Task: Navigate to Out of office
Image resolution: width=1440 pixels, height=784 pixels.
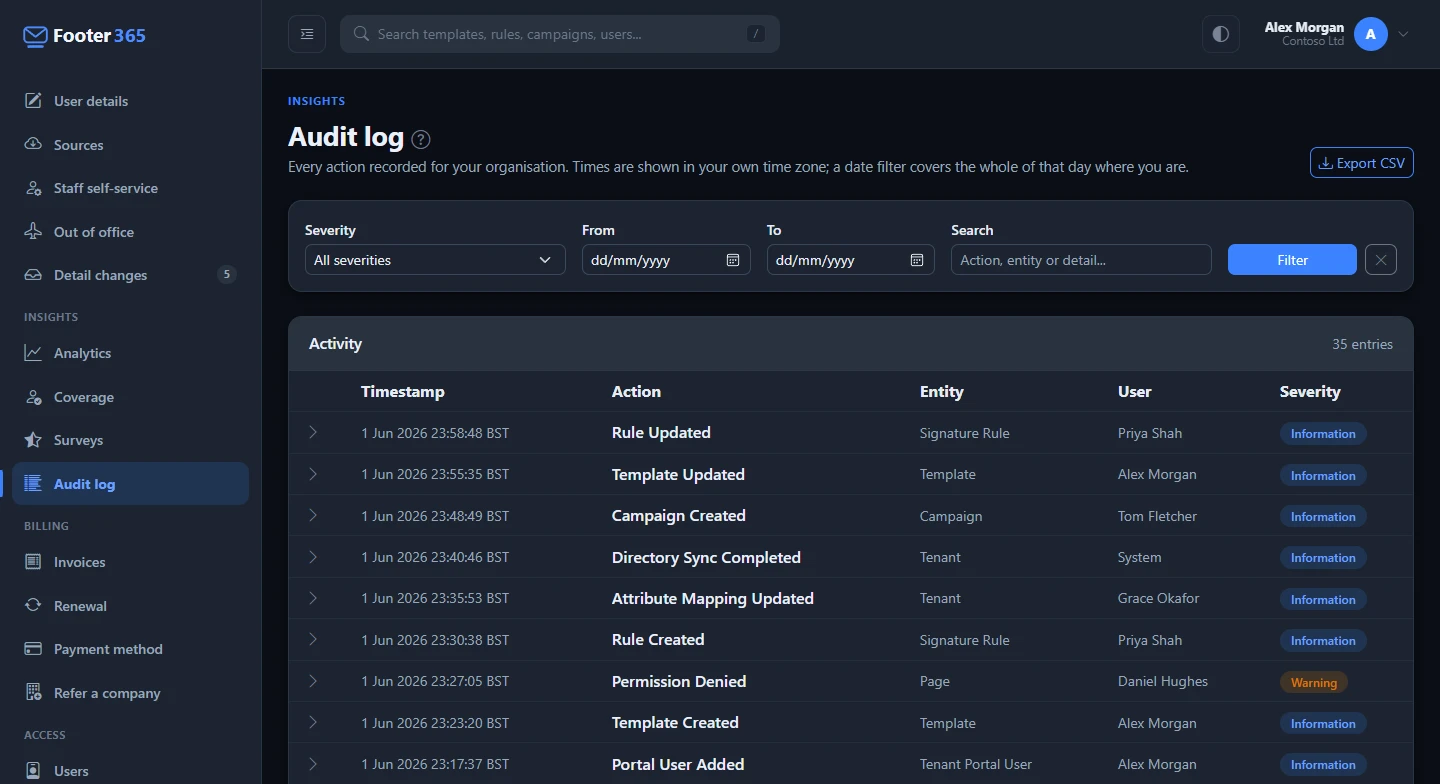Action: pos(131,232)
